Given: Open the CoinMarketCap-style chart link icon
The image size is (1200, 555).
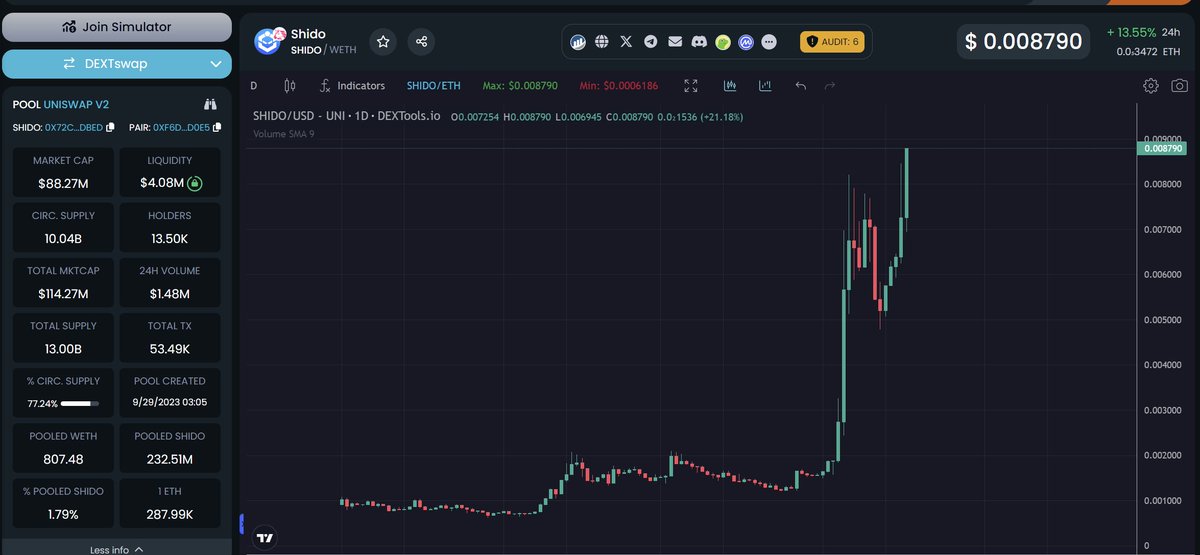Looking at the screenshot, I should pyautogui.click(x=578, y=42).
